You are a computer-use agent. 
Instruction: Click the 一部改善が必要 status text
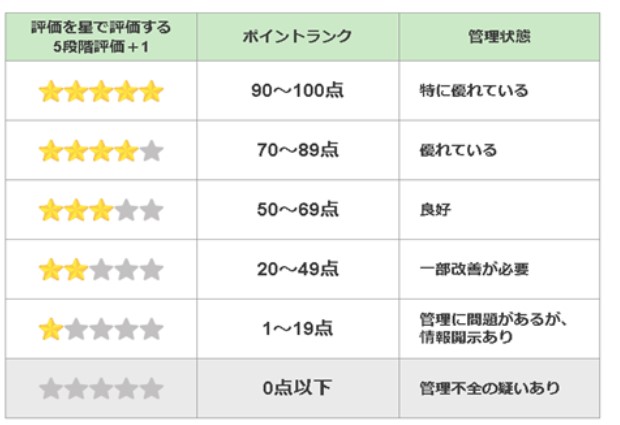(474, 269)
